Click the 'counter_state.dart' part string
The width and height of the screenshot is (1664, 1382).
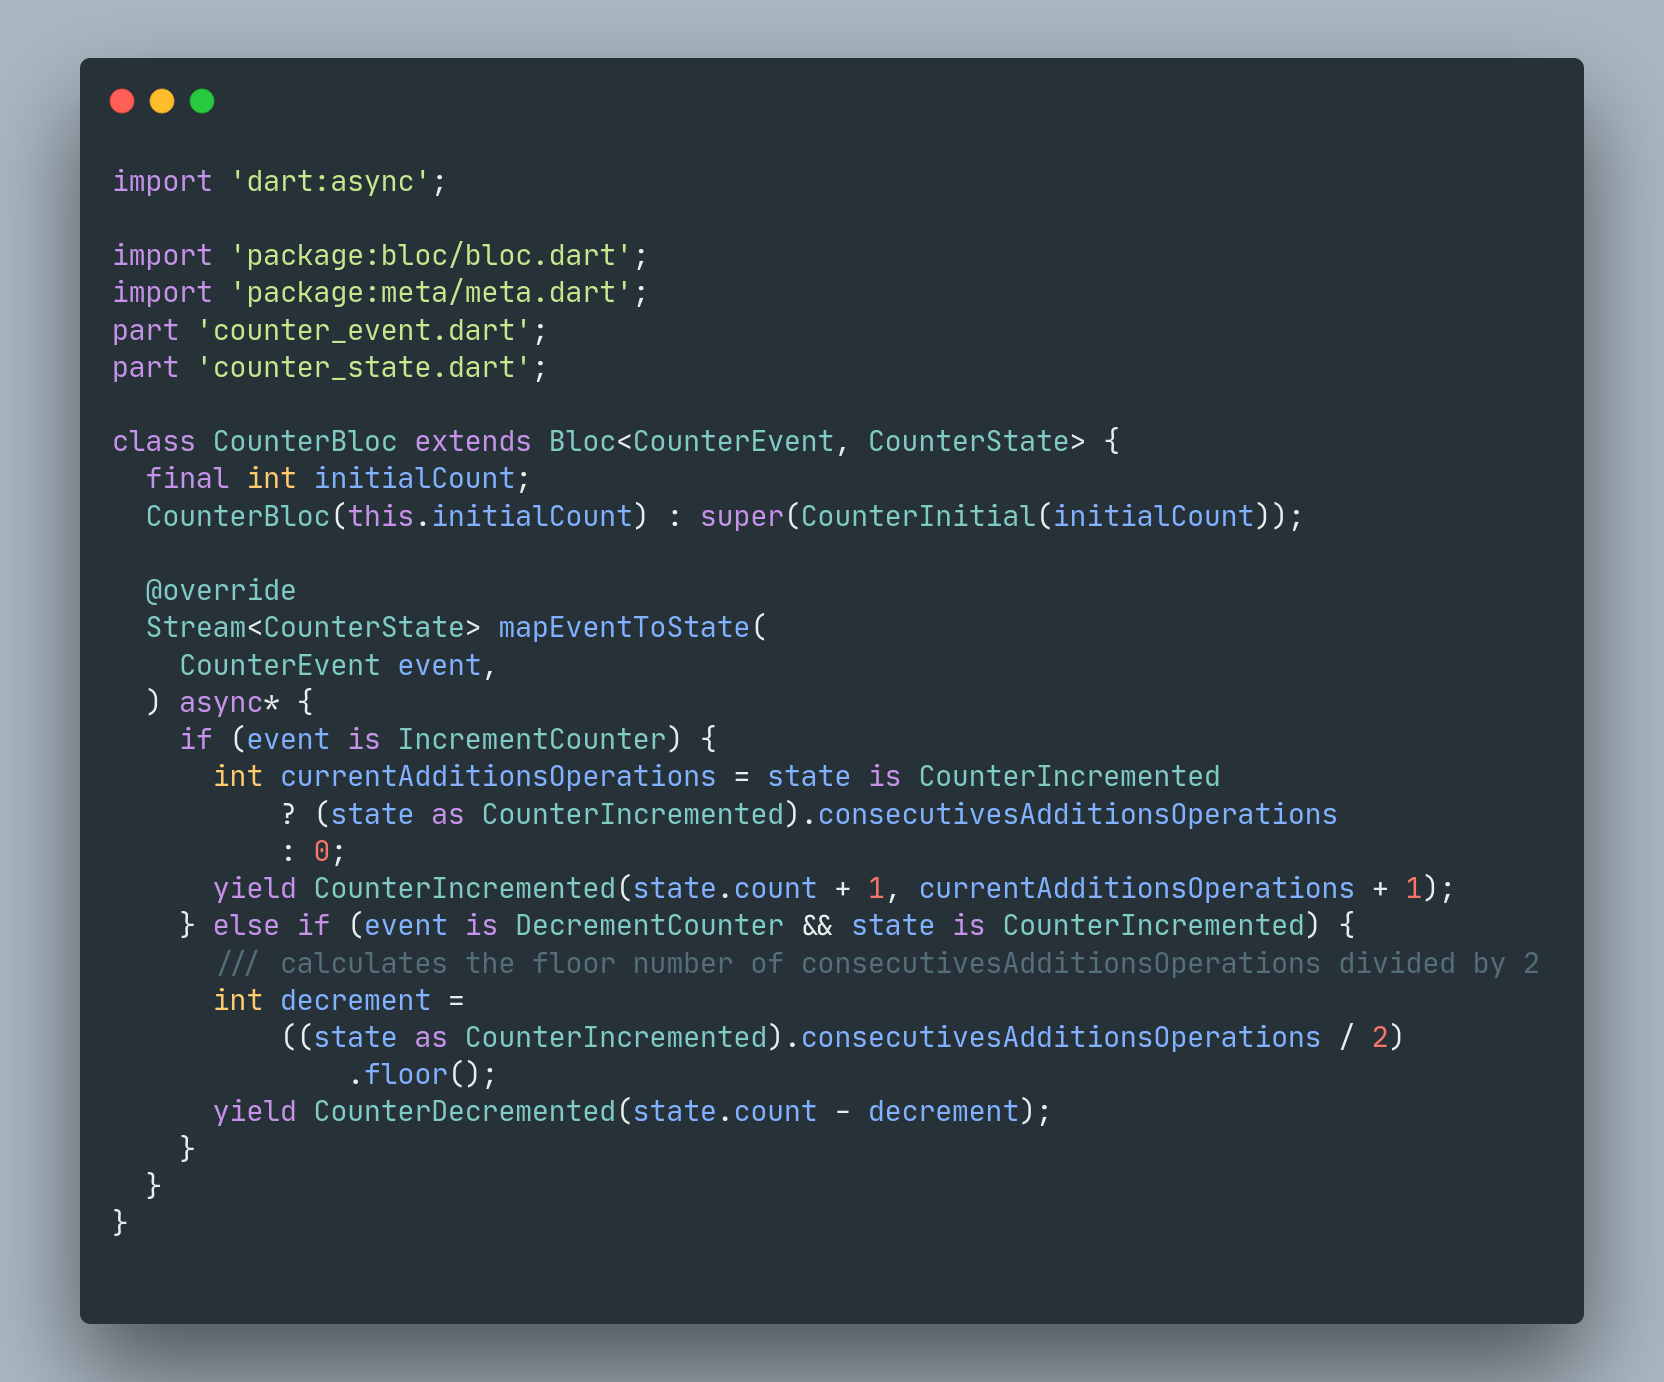[x=364, y=367]
